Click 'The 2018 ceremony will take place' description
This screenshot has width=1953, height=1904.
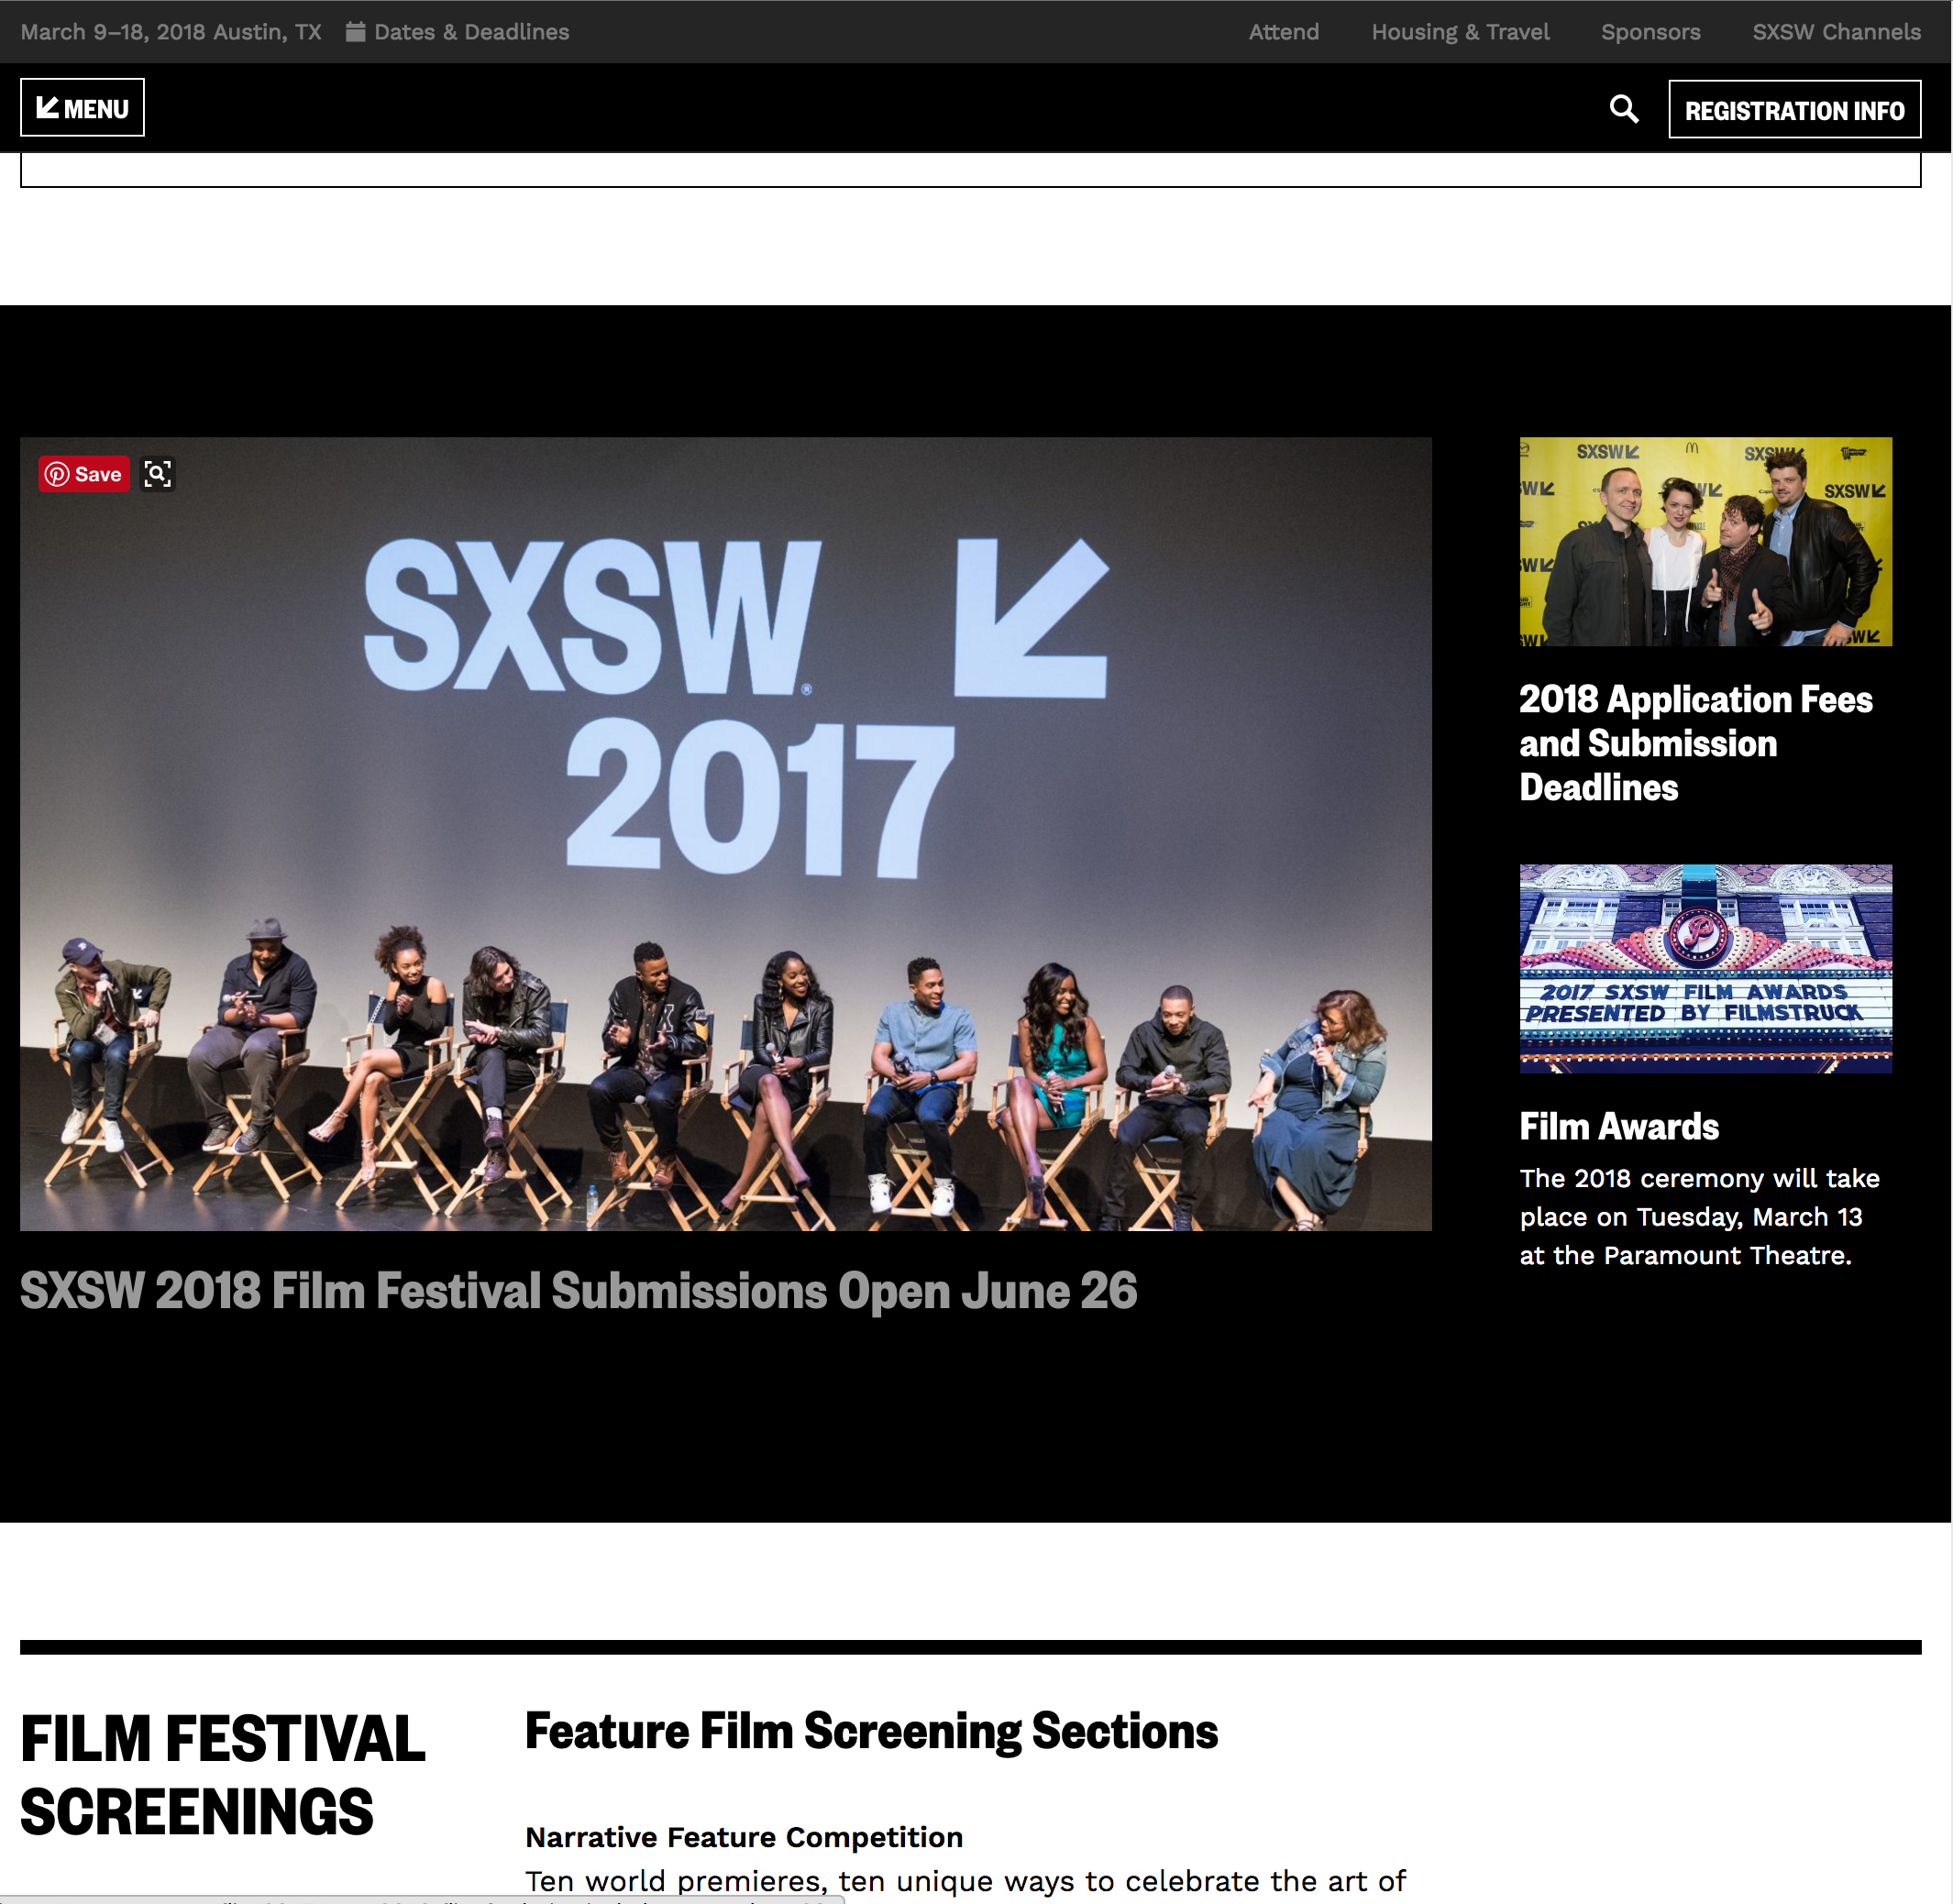pyautogui.click(x=1699, y=1216)
